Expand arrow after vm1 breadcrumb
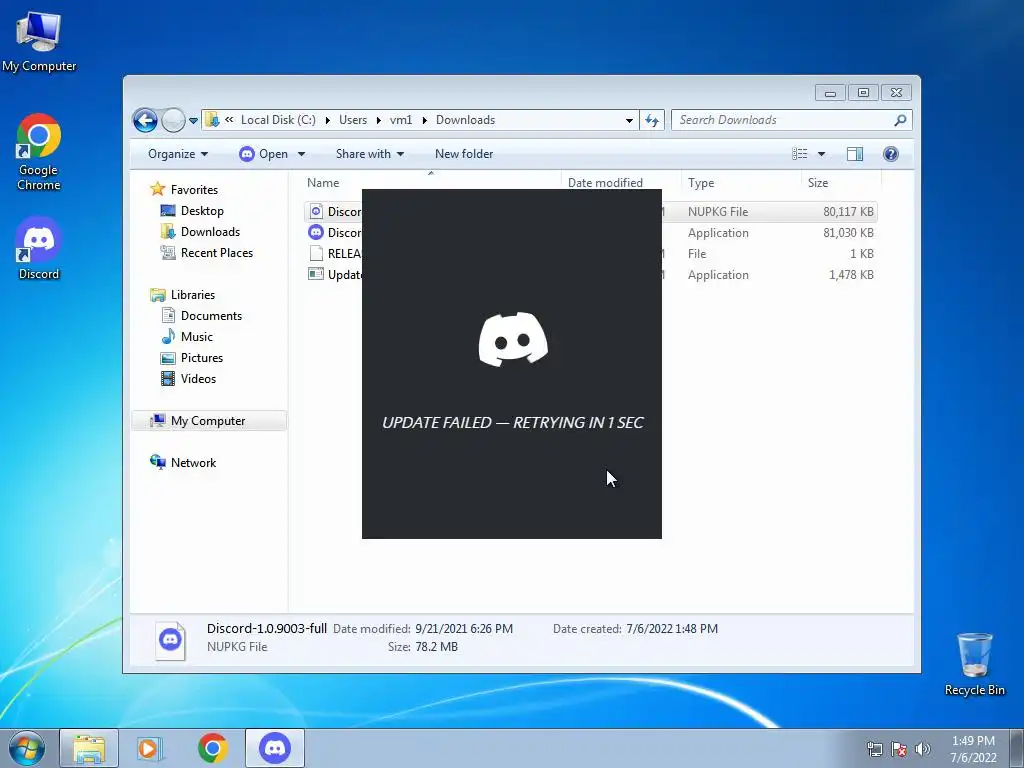The height and width of the screenshot is (768, 1024). coord(424,120)
